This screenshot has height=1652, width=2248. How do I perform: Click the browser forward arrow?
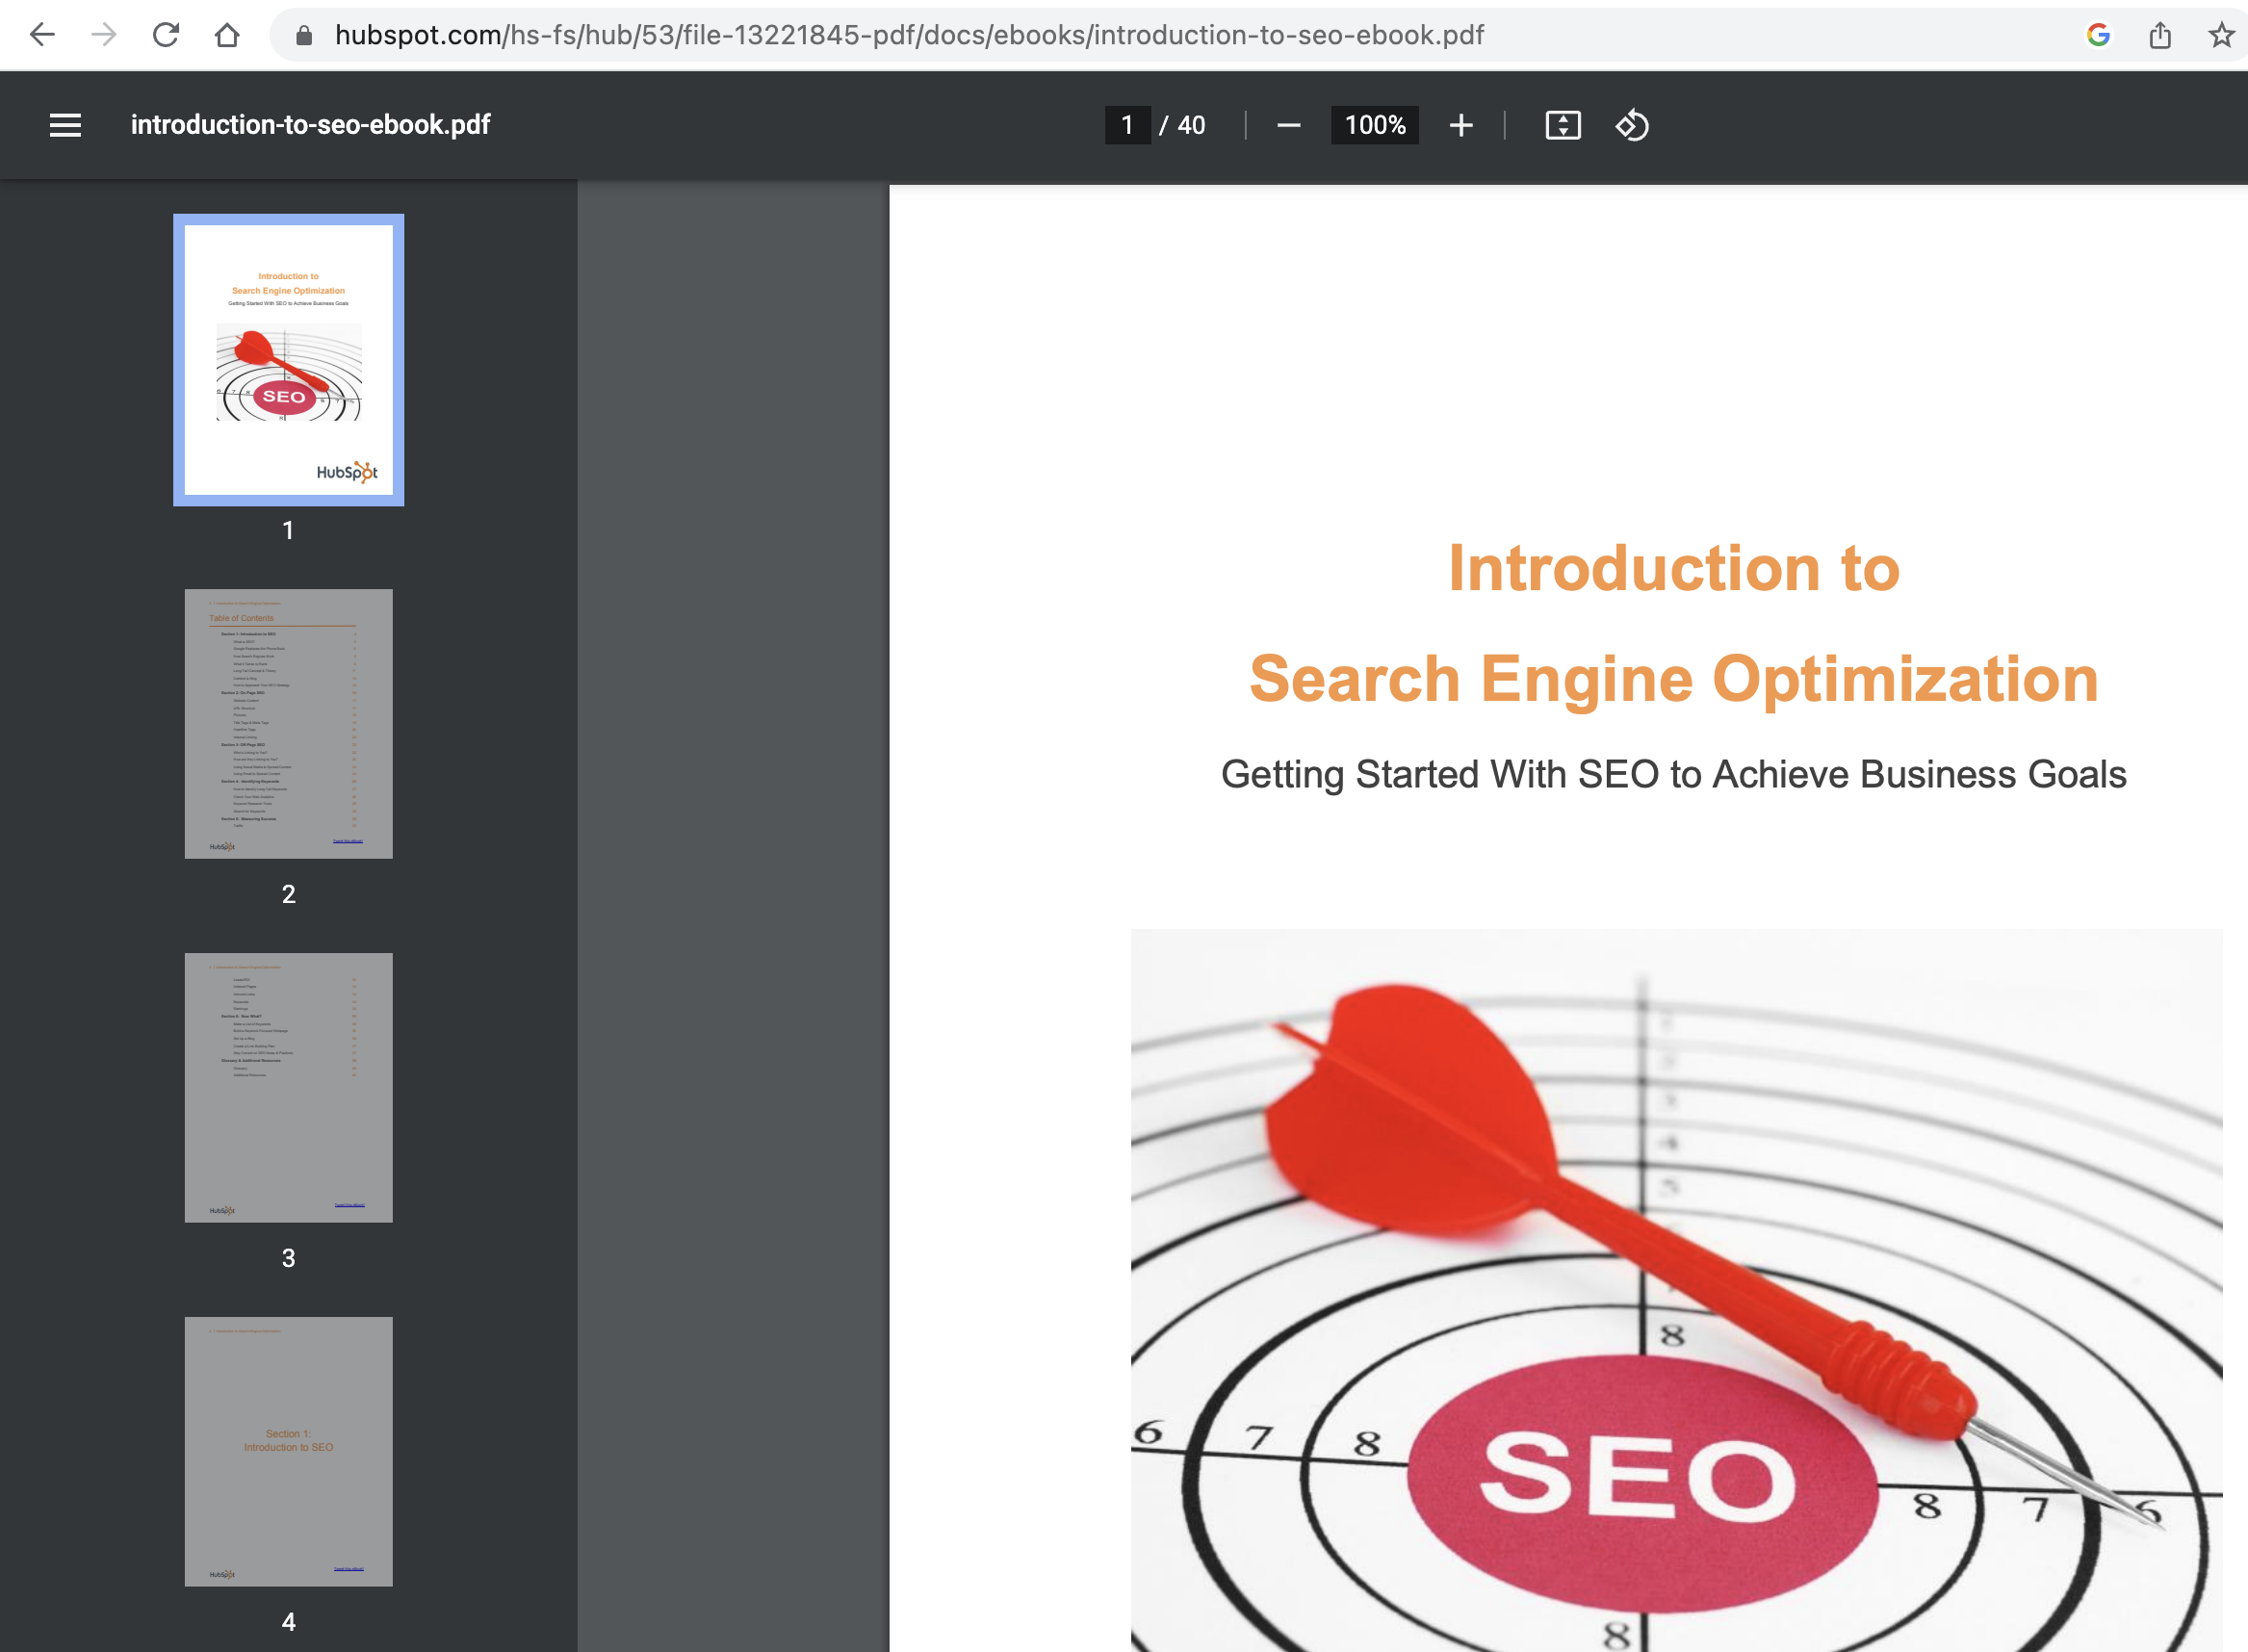click(103, 35)
